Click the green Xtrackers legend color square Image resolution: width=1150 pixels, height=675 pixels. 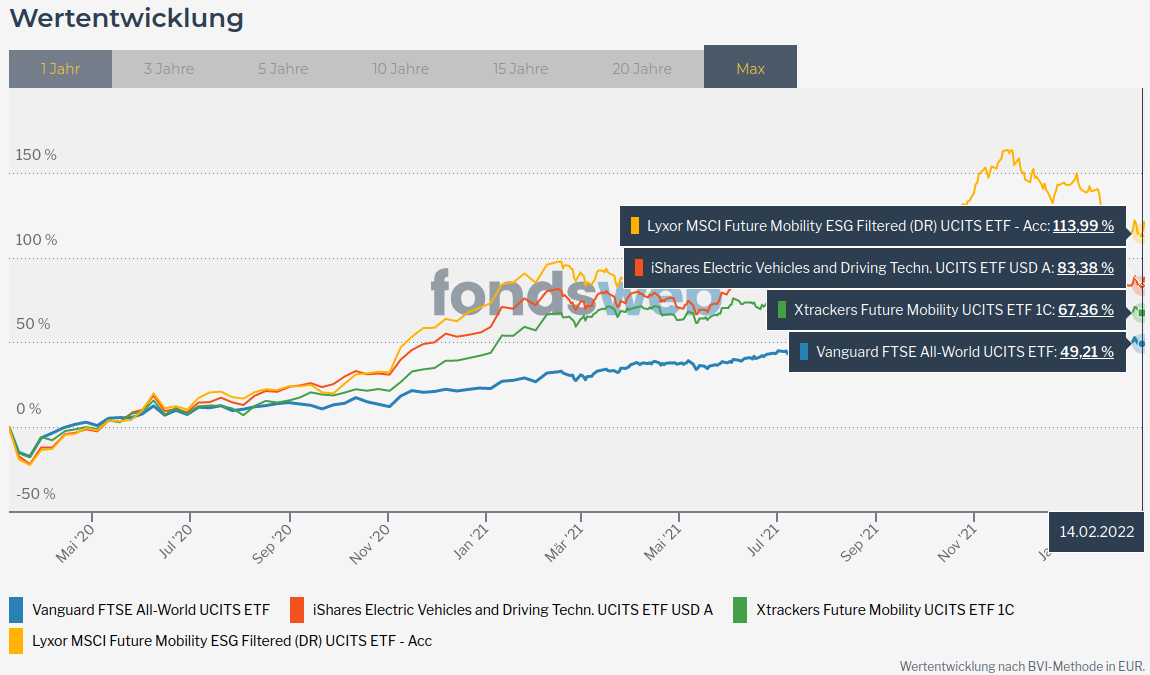[741, 609]
